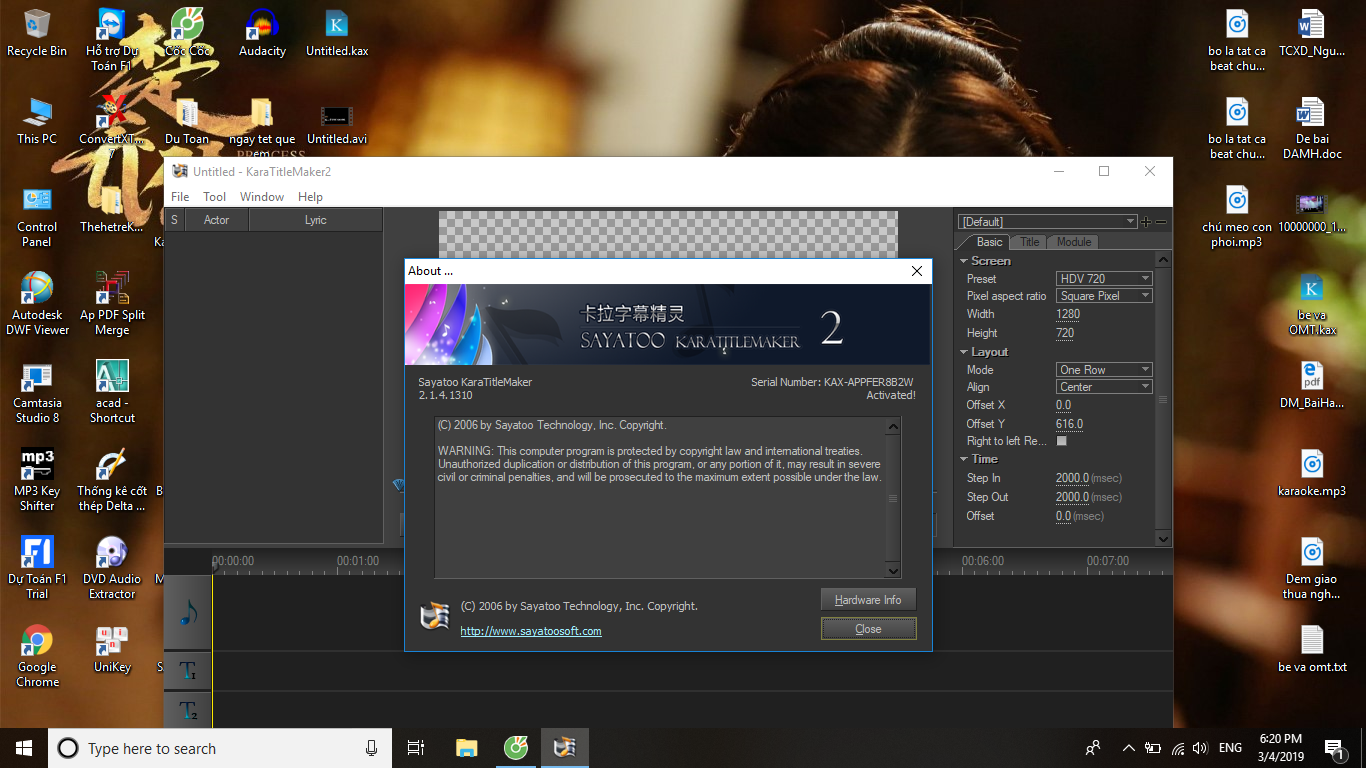Click the KaraTitleMaker taskbar icon
Viewport: 1366px width, 768px height.
pyautogui.click(x=565, y=747)
